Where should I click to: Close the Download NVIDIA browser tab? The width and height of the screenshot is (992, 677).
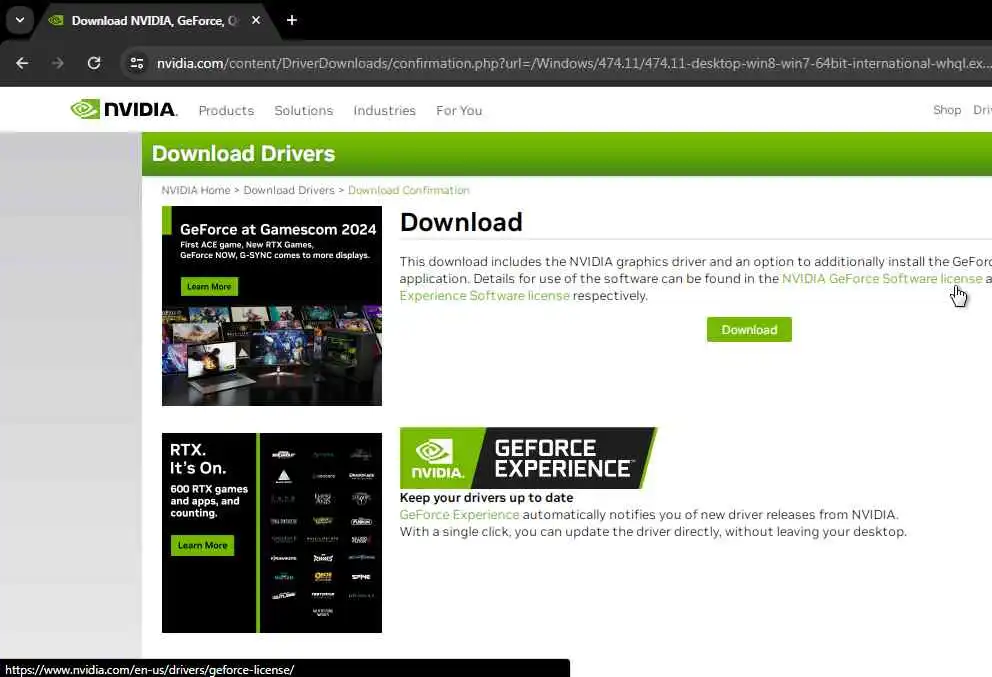pyautogui.click(x=256, y=20)
